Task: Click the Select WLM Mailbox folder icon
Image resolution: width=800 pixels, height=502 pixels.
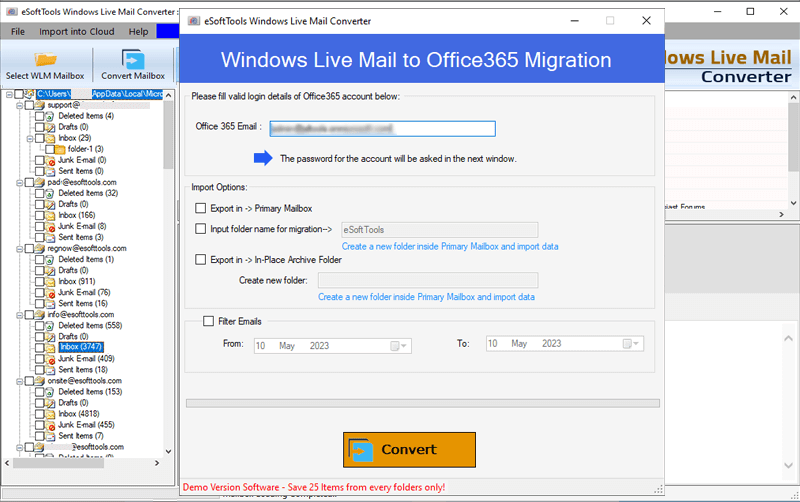Action: (x=45, y=59)
